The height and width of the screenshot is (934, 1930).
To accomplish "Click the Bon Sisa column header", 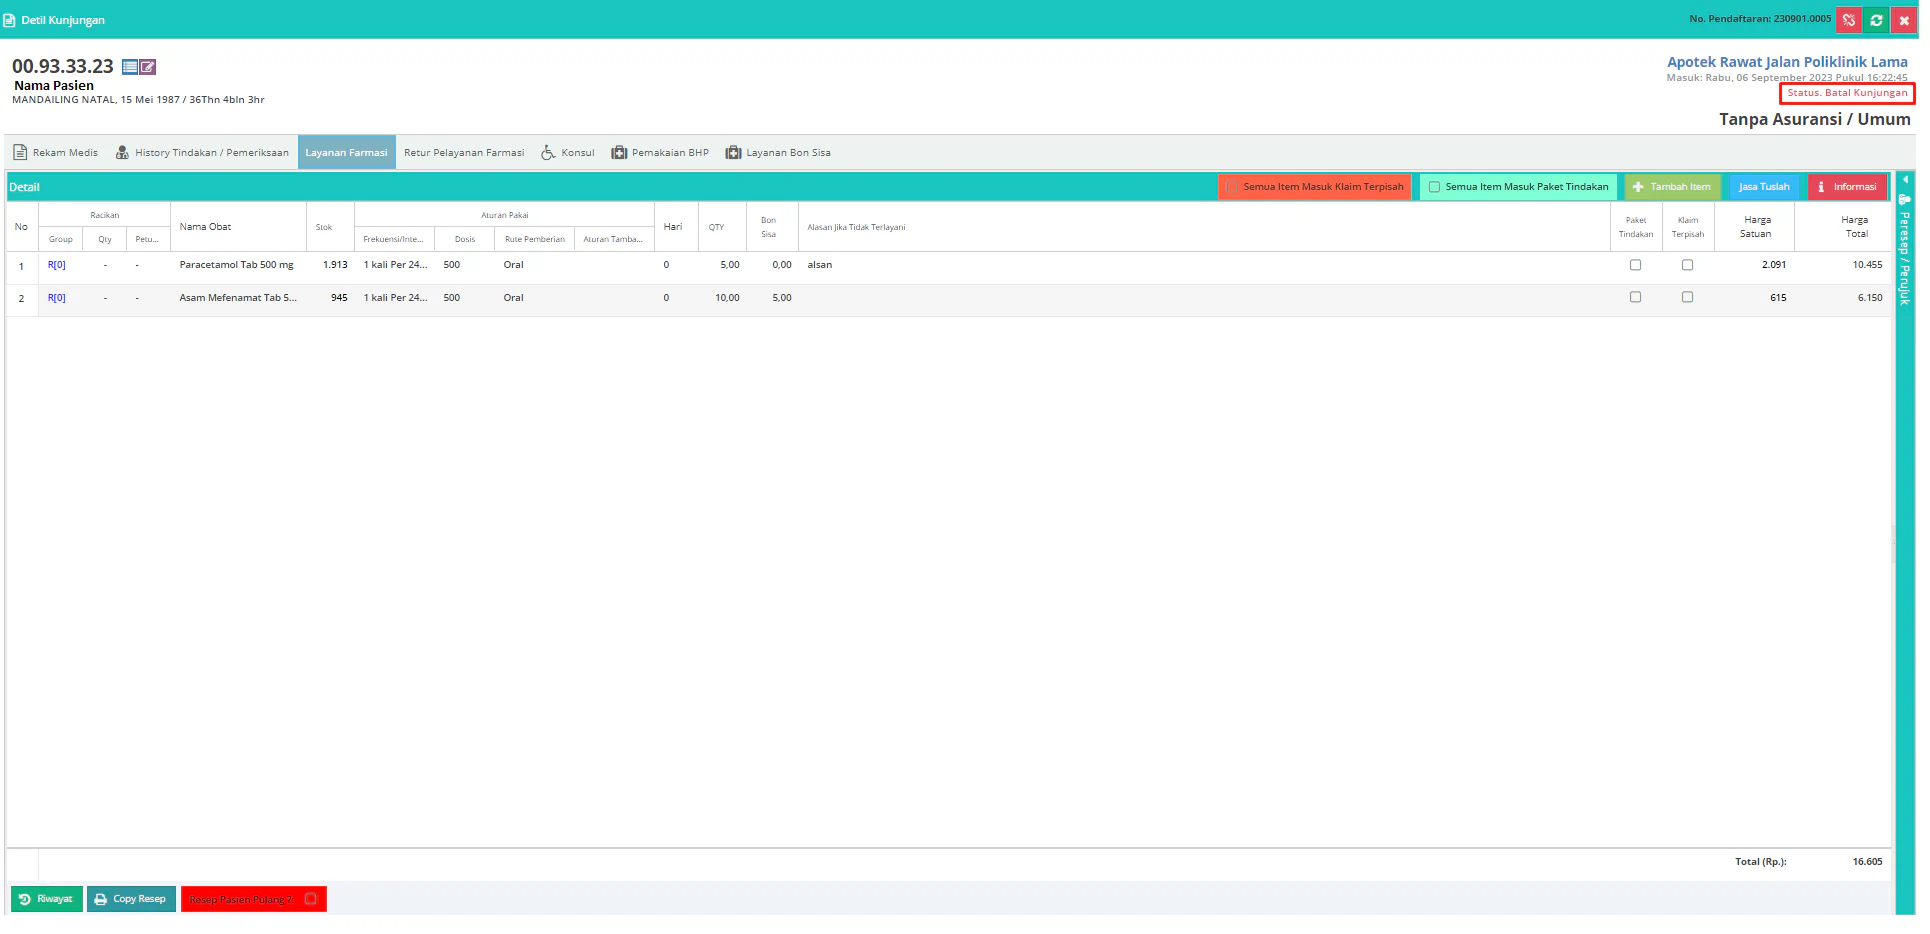I will 772,227.
